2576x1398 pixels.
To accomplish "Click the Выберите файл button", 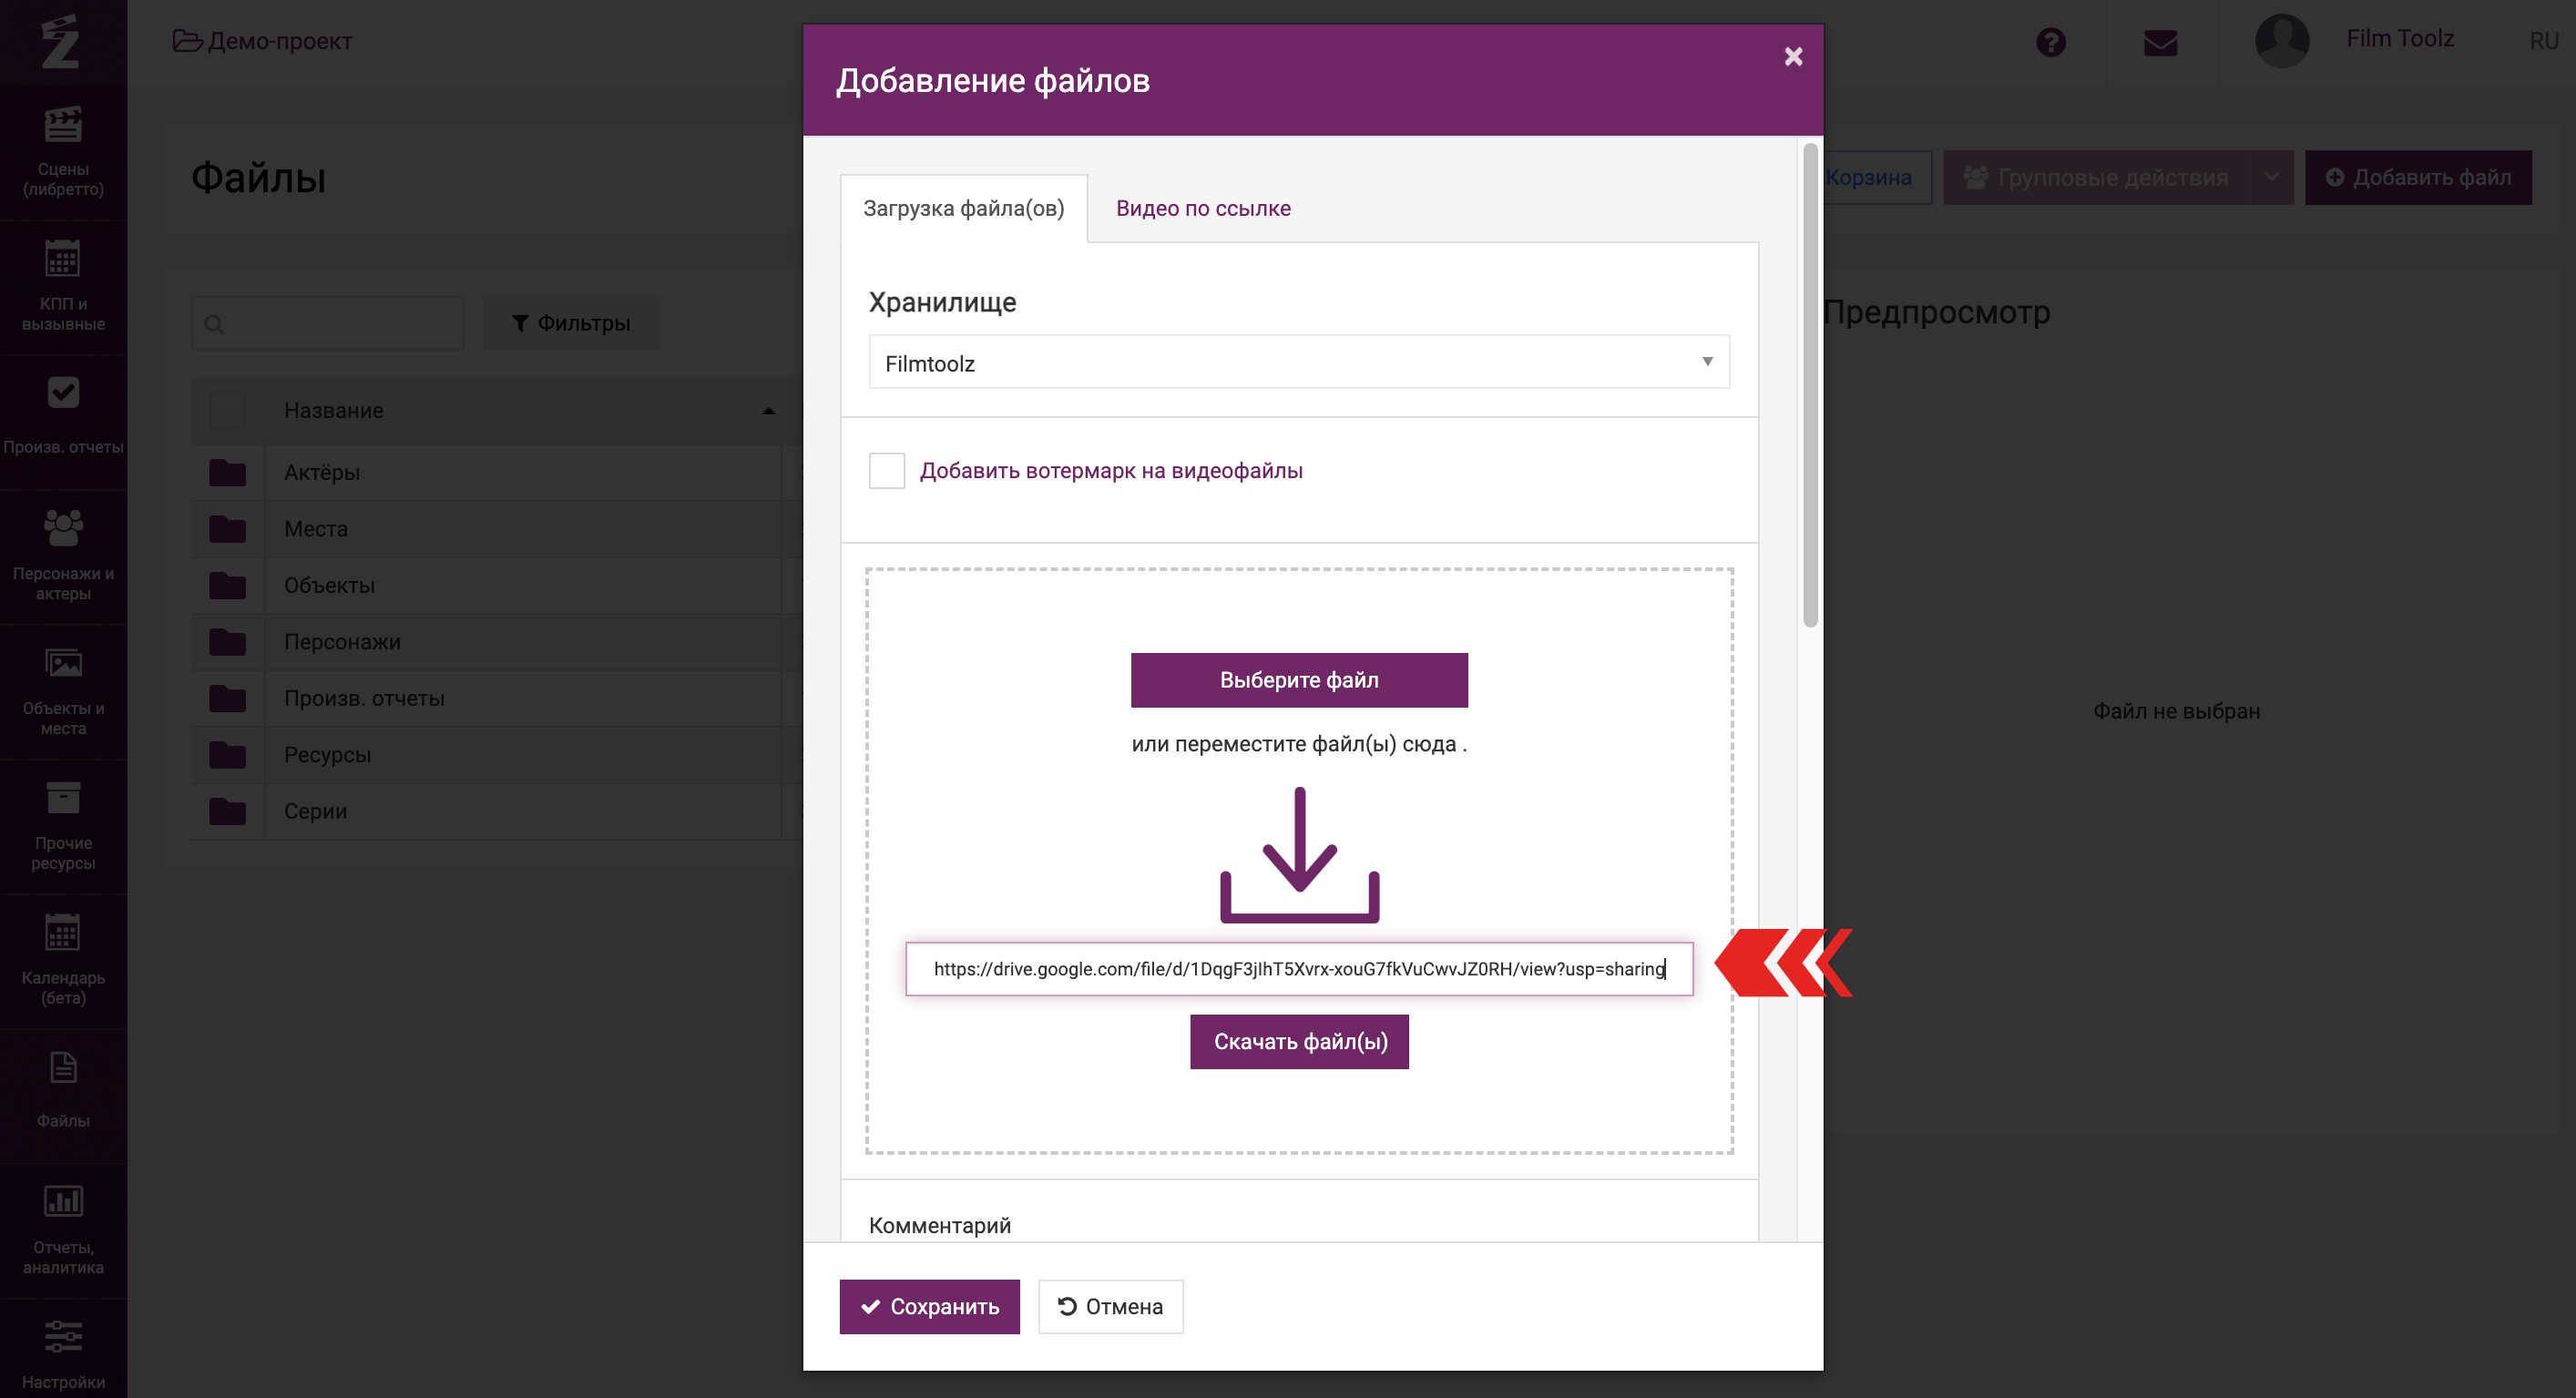I will pyautogui.click(x=1299, y=680).
